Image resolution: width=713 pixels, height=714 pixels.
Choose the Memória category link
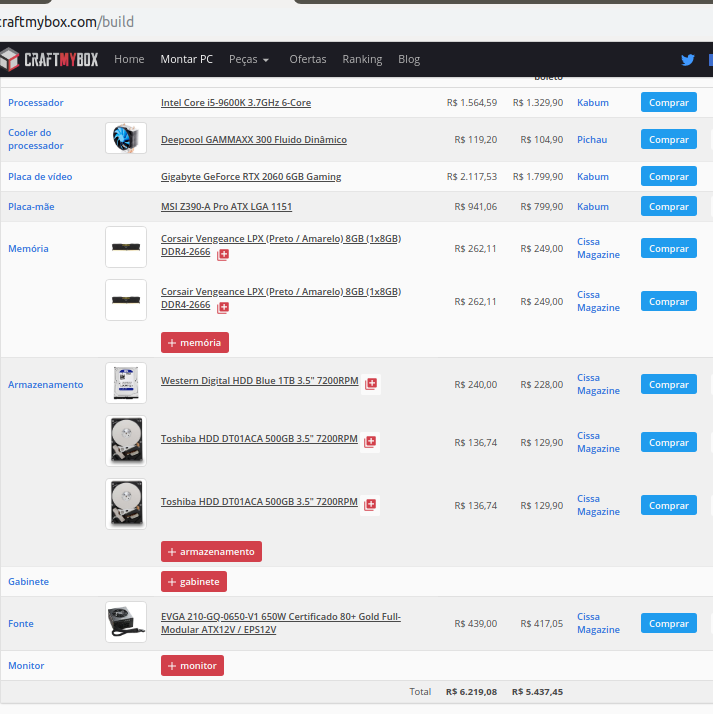pos(28,248)
